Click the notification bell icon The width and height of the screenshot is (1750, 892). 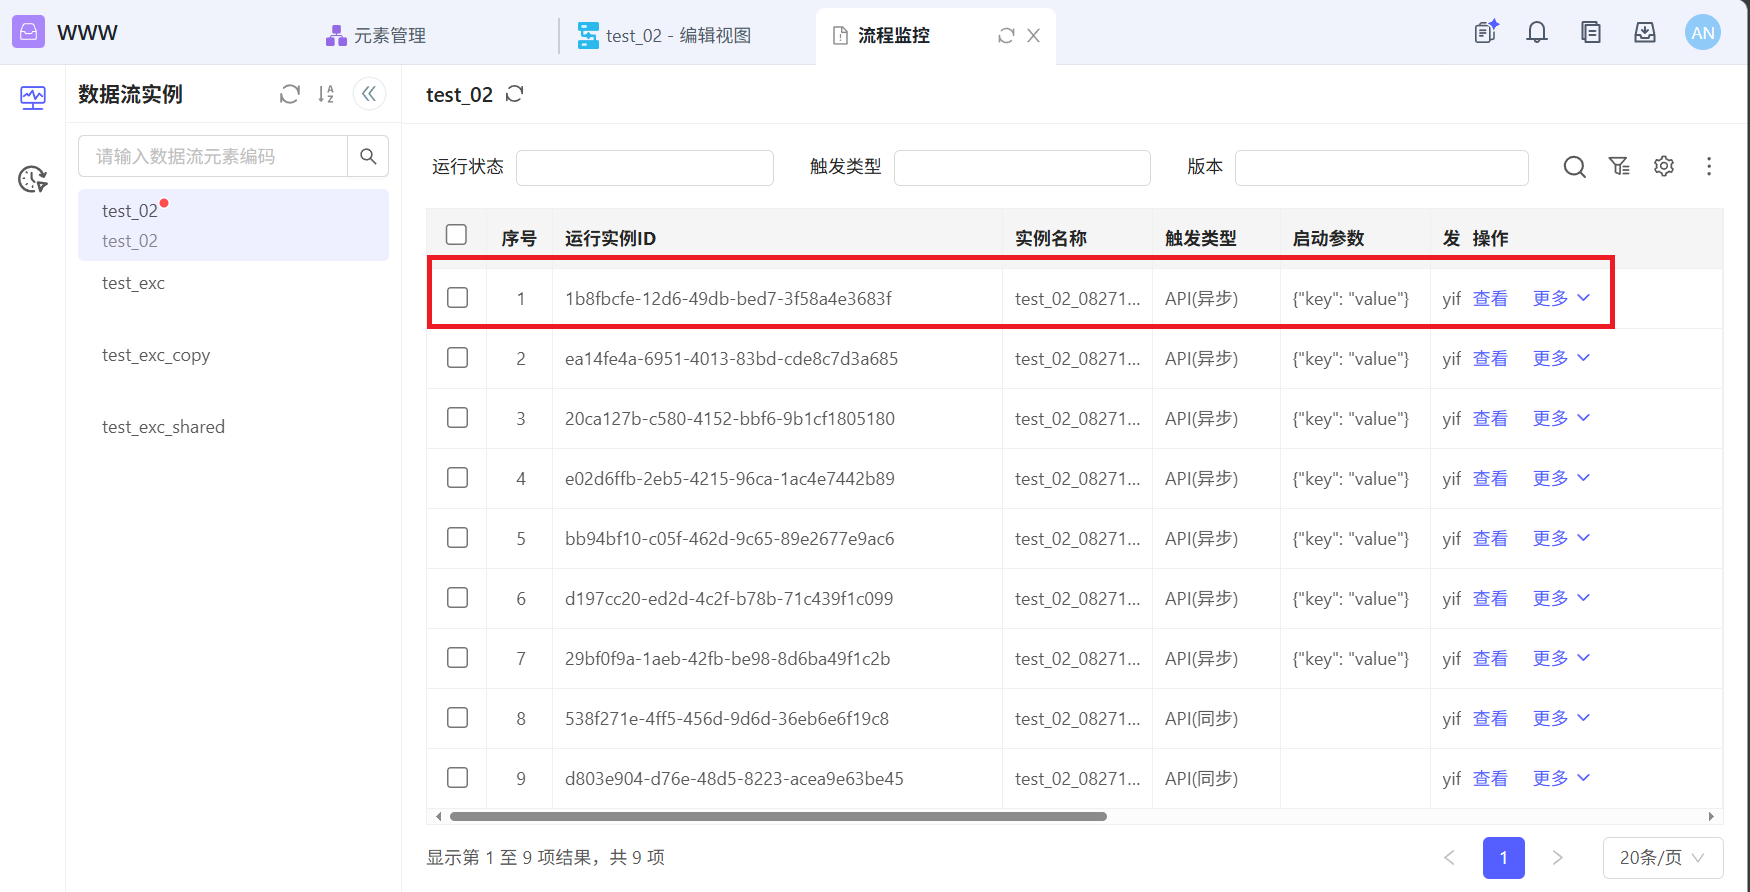[x=1536, y=33]
